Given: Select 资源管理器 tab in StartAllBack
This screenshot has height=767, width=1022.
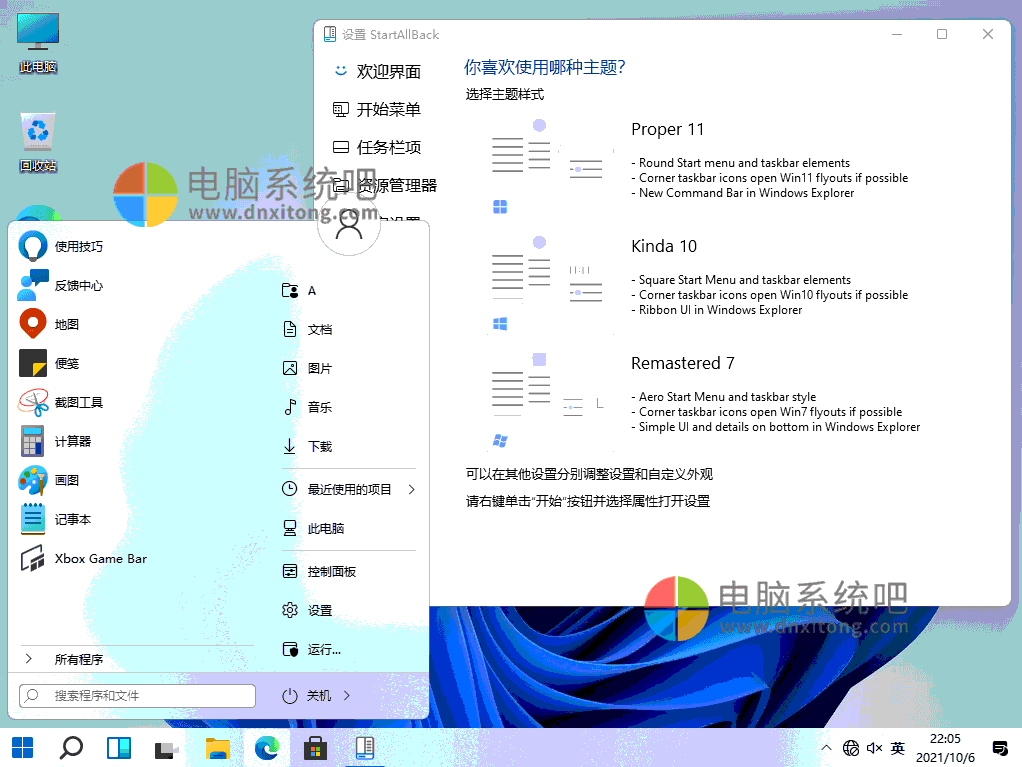Looking at the screenshot, I should click(385, 186).
